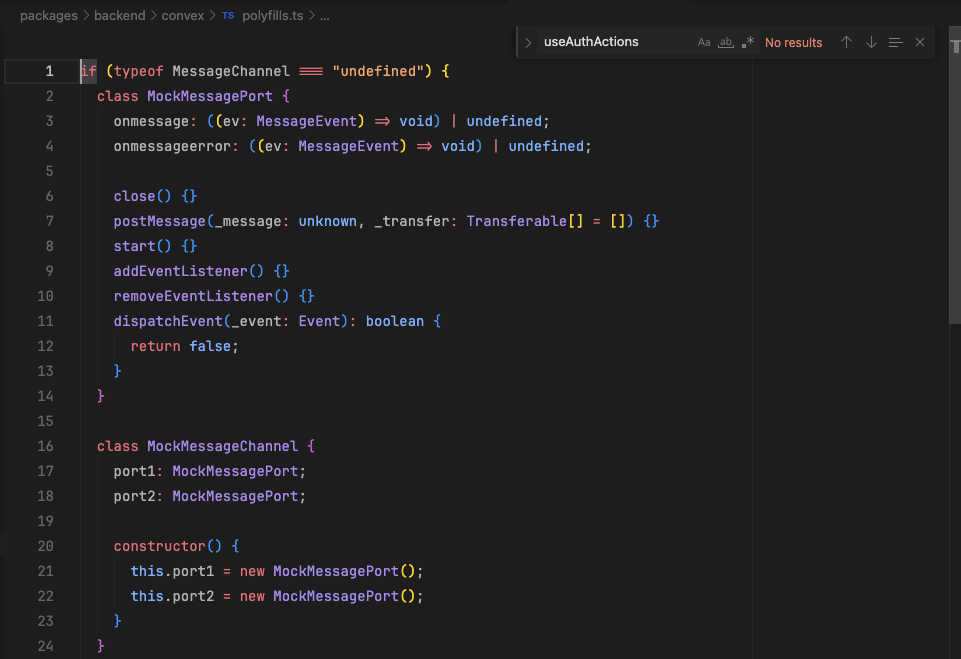Click 'class MockMessageChannel' declaration
This screenshot has width=961, height=659.
point(197,446)
